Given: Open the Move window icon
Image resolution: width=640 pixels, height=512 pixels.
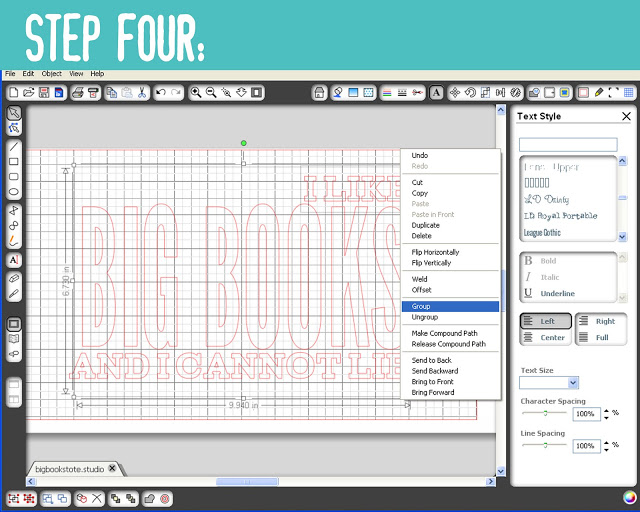Looking at the screenshot, I should [x=455, y=93].
